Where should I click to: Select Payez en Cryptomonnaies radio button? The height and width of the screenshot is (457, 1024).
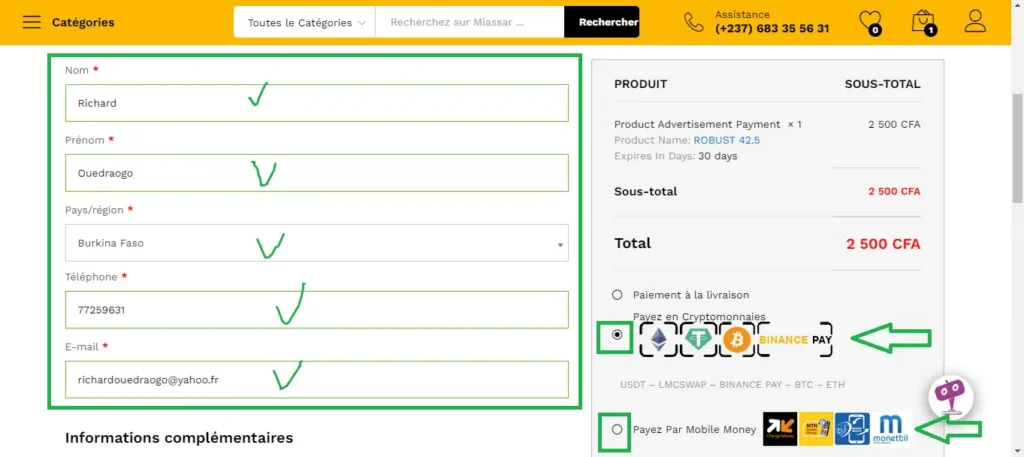pyautogui.click(x=617, y=336)
